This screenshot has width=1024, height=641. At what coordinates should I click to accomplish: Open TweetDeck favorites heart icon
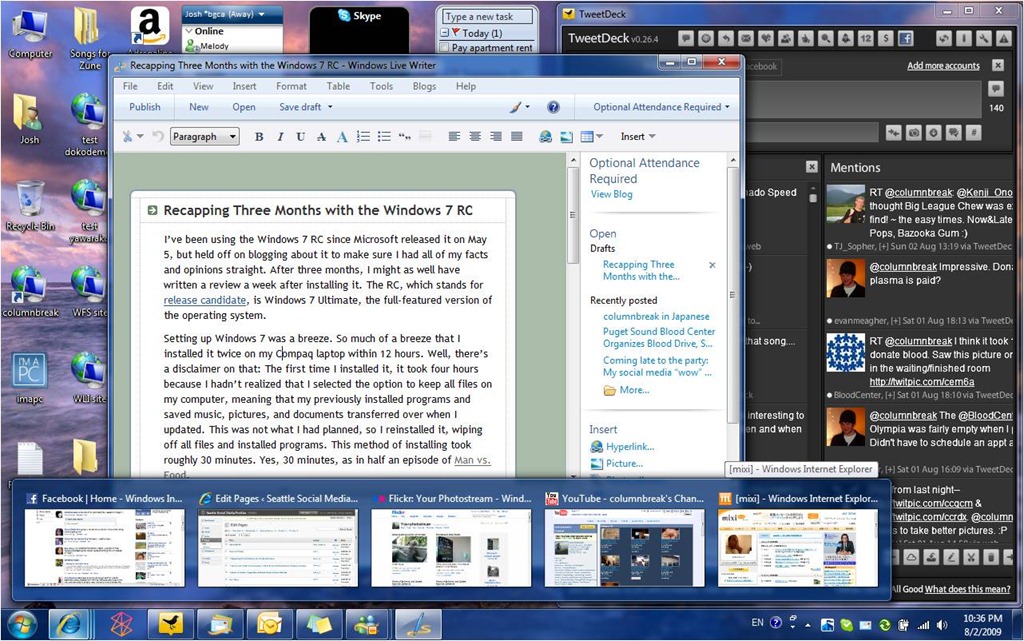click(x=766, y=39)
